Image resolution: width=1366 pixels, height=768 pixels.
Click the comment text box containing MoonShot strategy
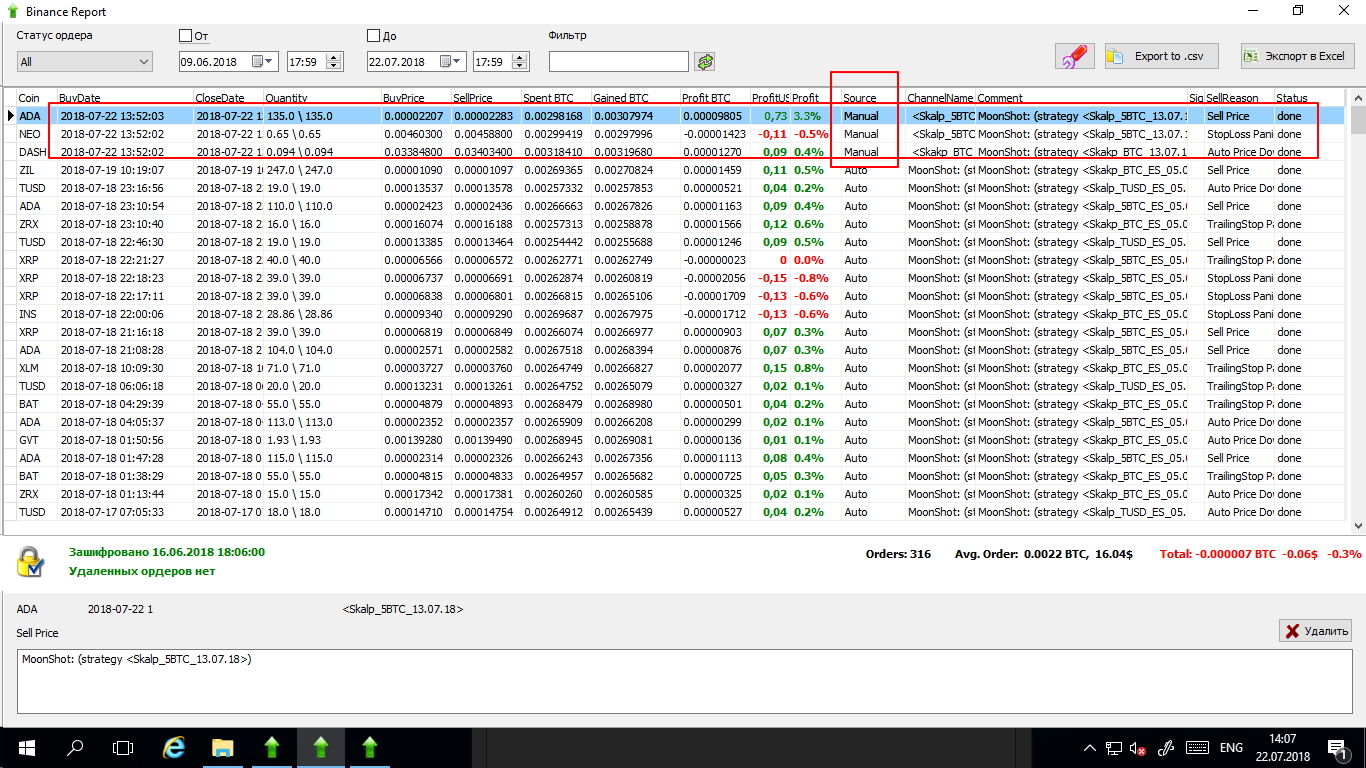click(x=685, y=681)
